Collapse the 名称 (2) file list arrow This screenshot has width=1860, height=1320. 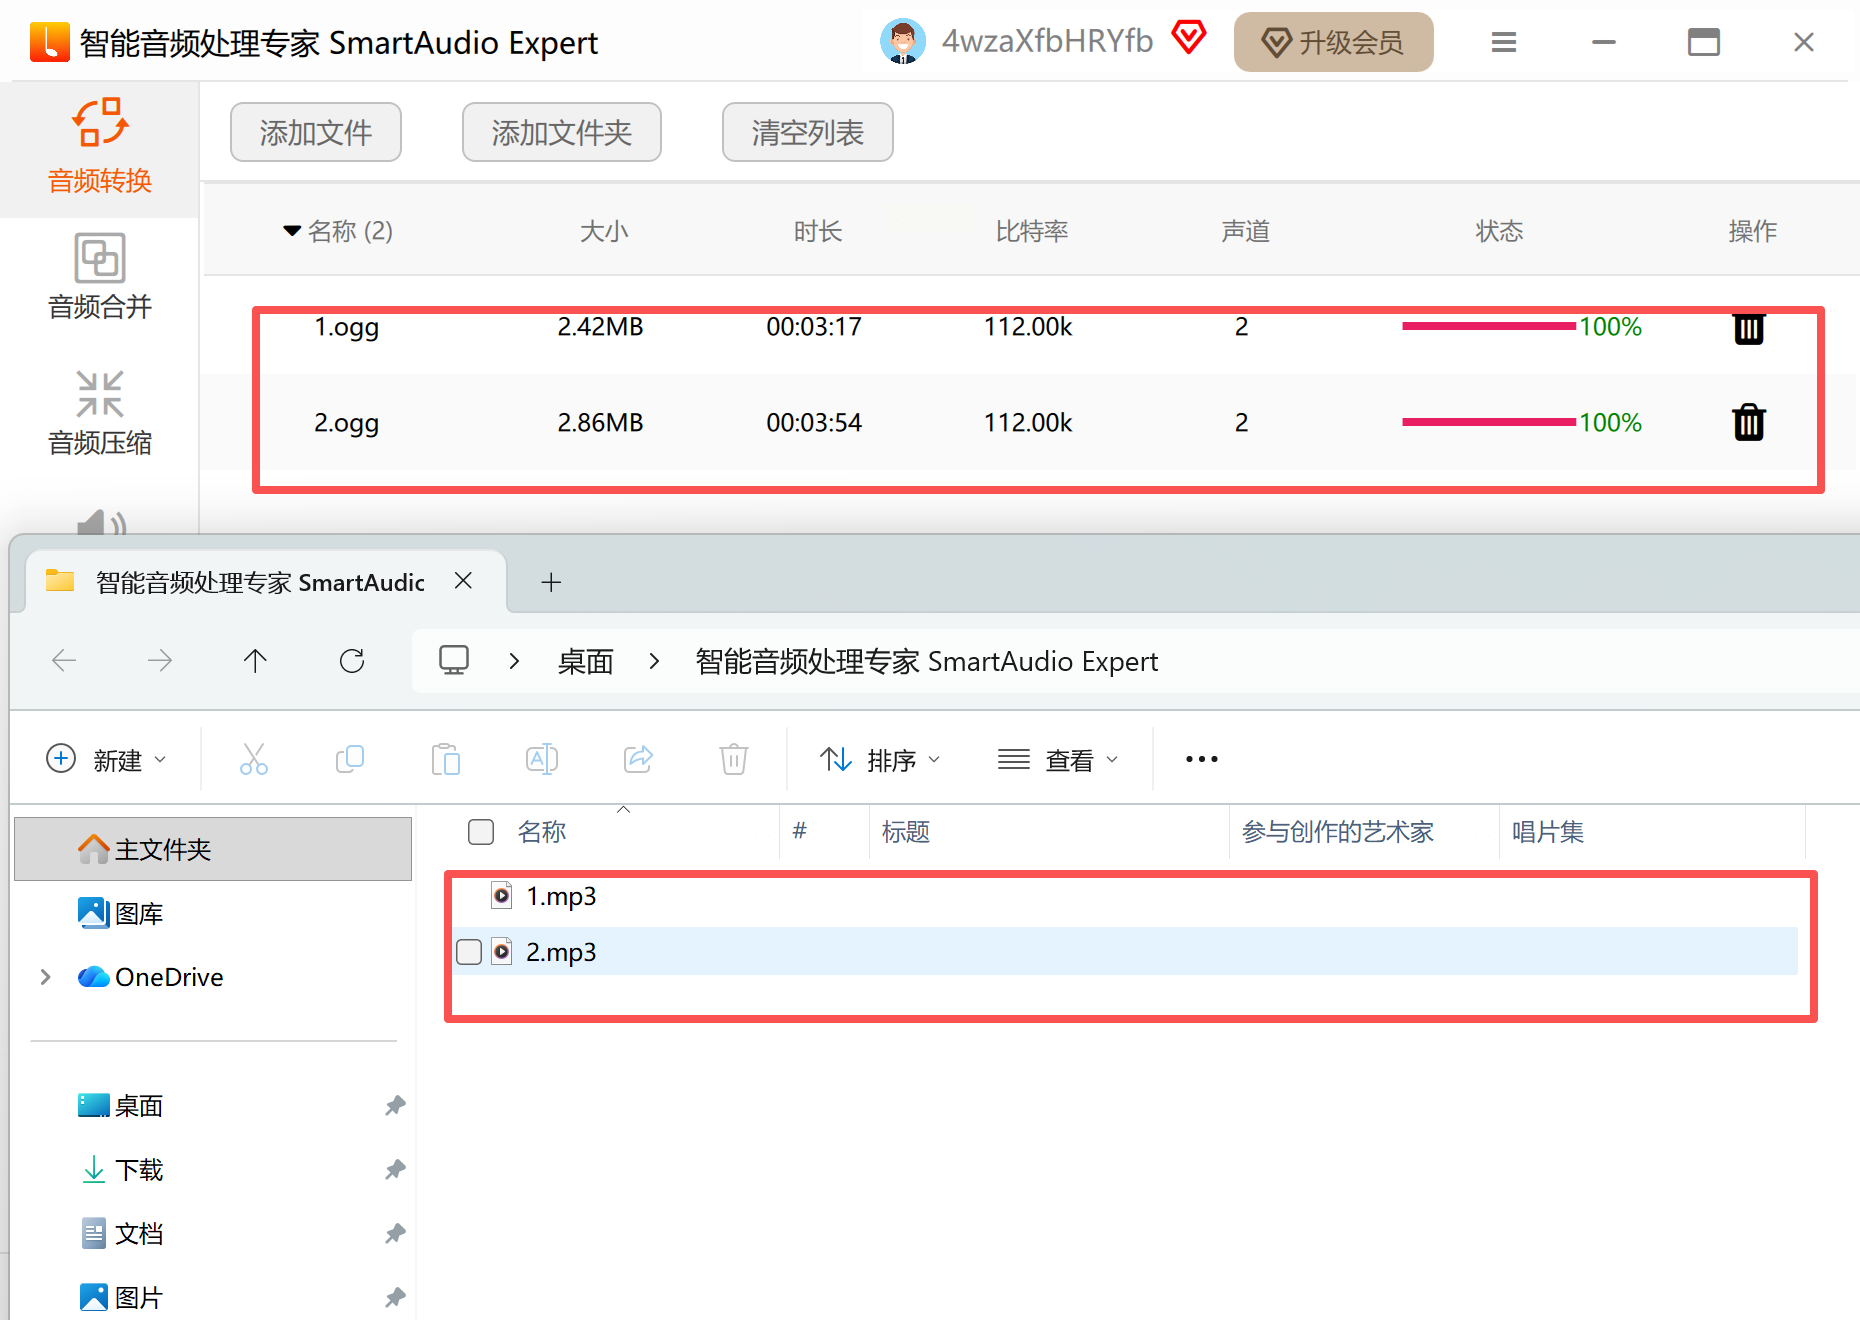pyautogui.click(x=292, y=231)
